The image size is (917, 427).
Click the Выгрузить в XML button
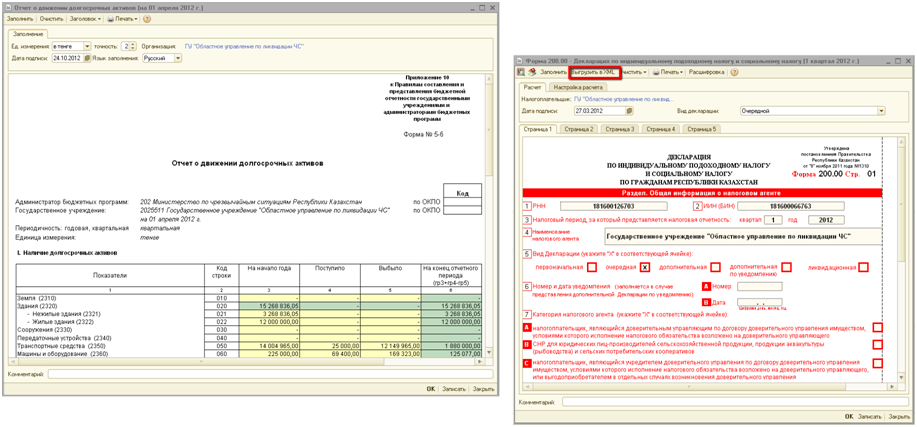pyautogui.click(x=594, y=72)
